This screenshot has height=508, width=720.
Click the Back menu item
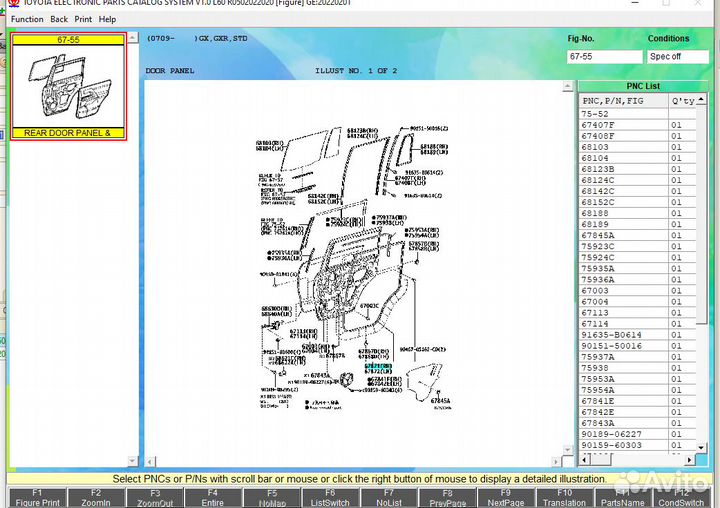59,19
